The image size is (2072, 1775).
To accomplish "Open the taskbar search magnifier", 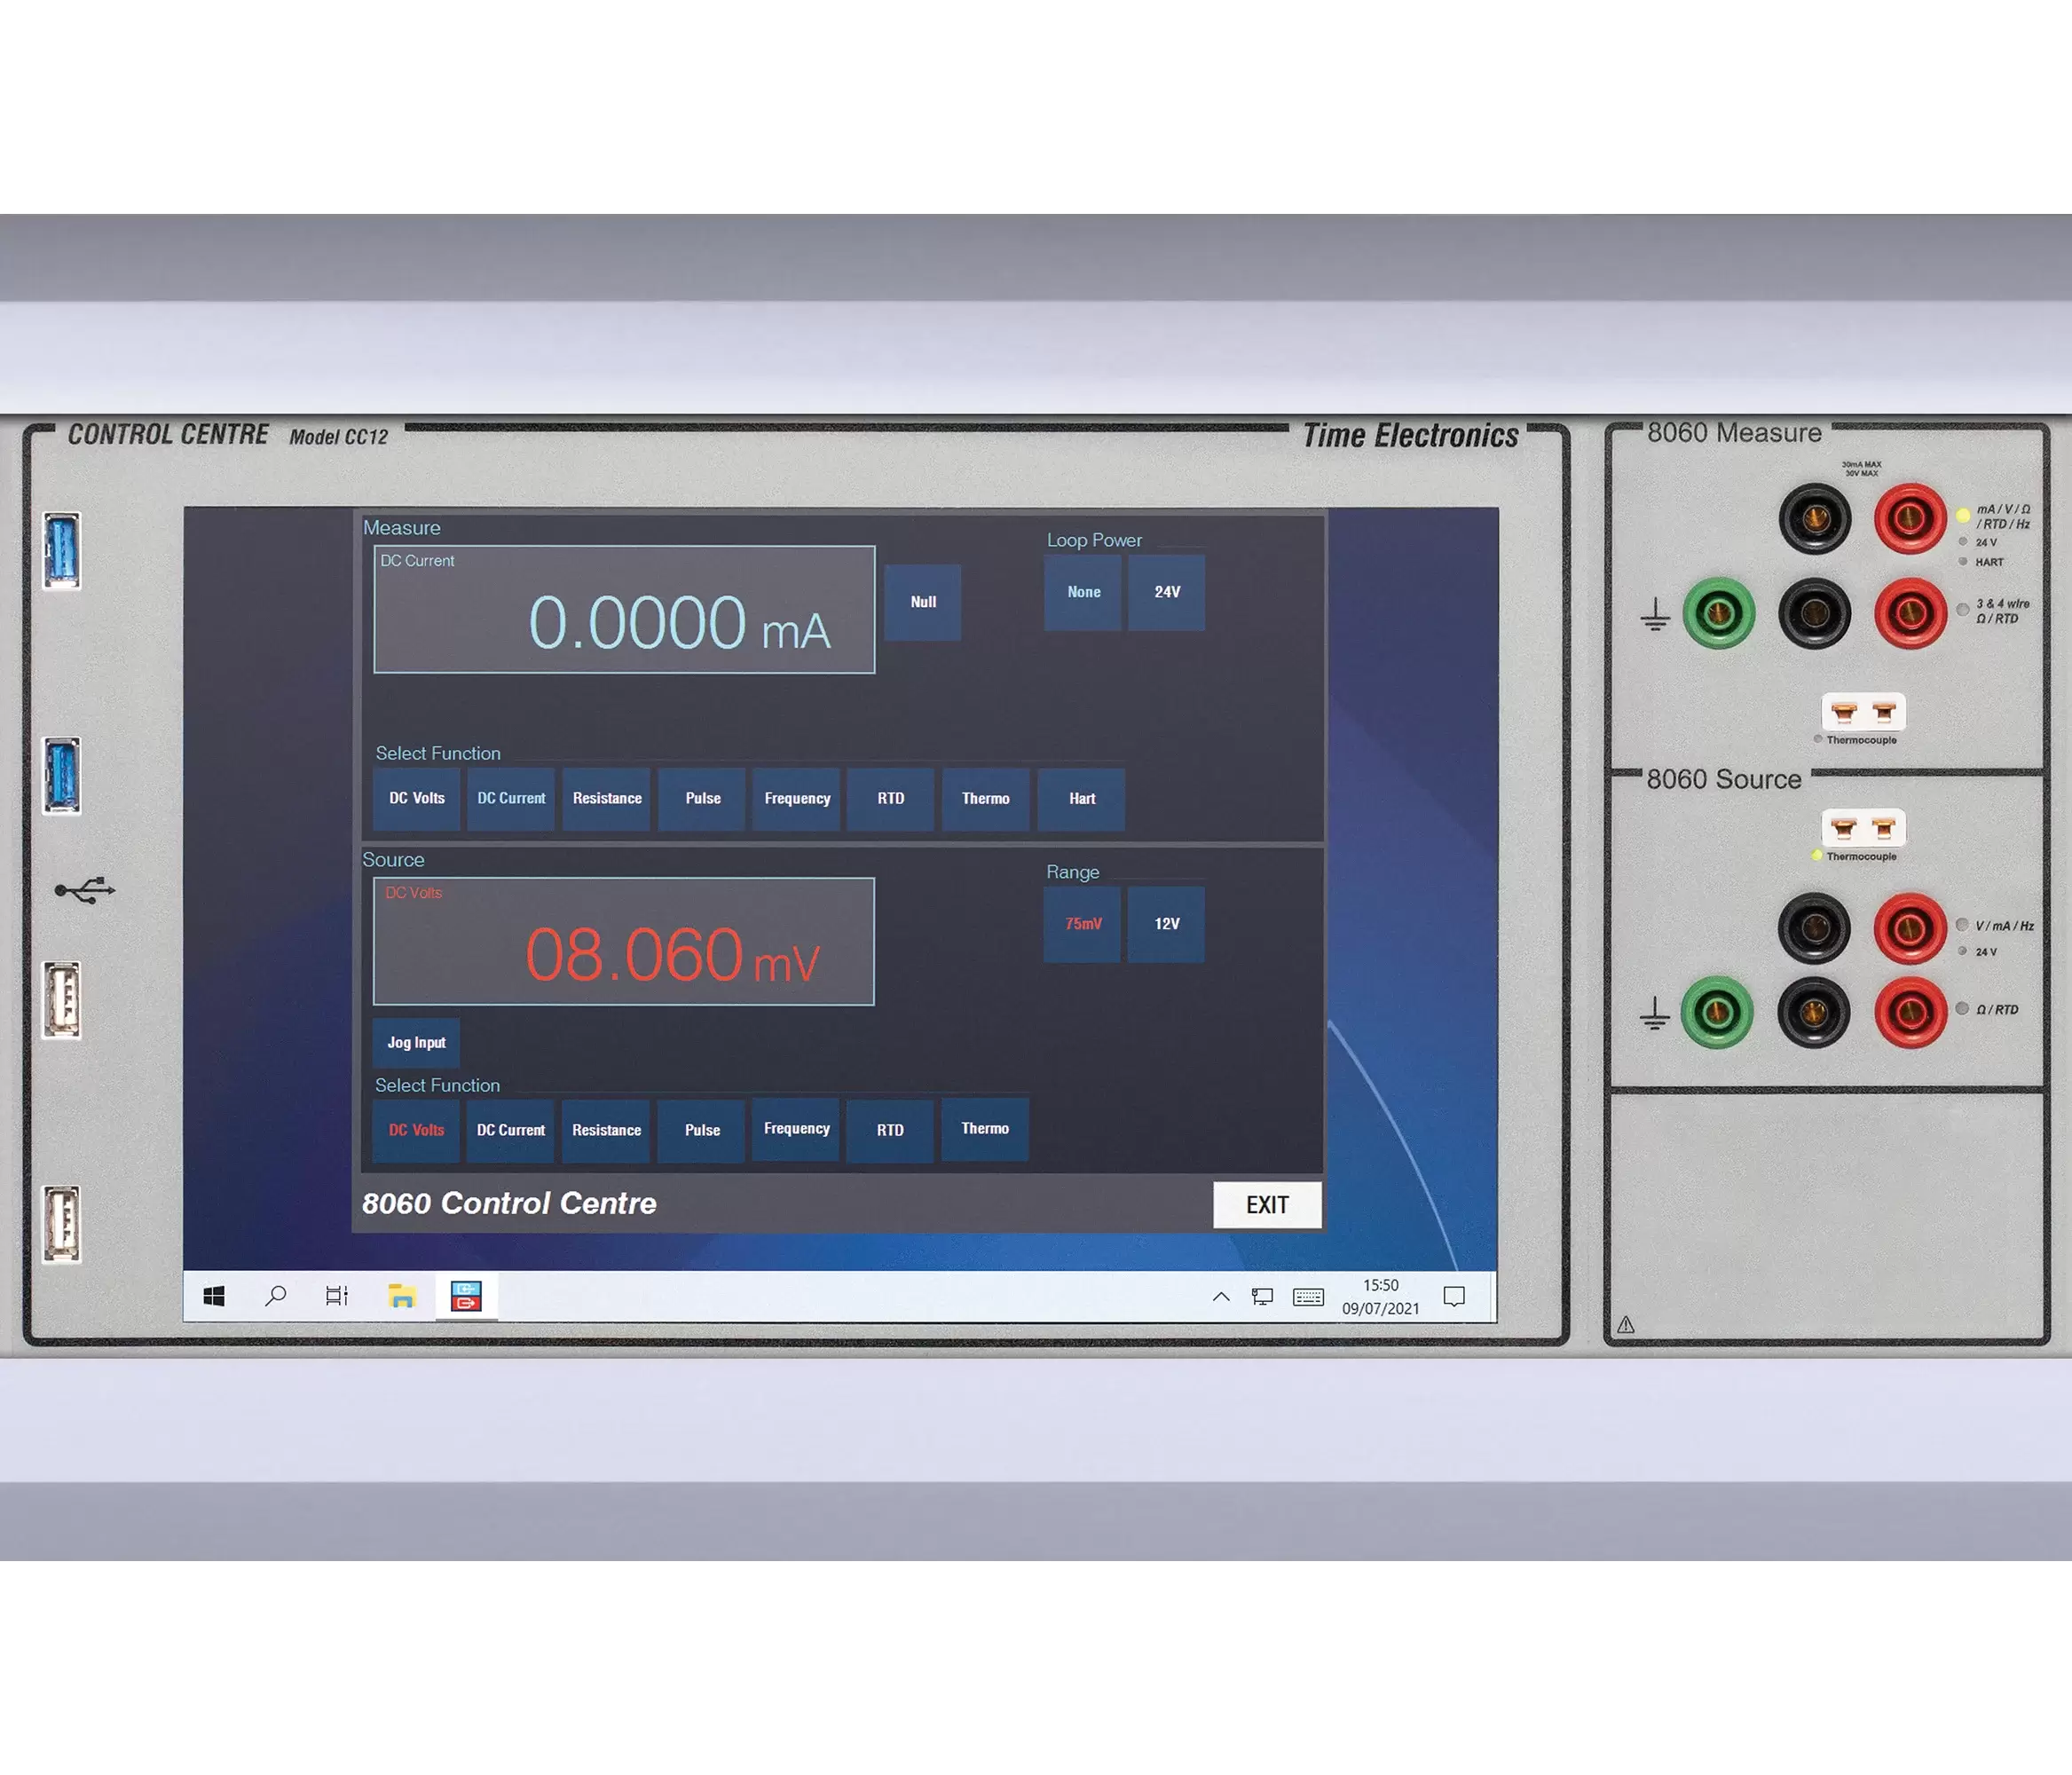I will point(275,1296).
